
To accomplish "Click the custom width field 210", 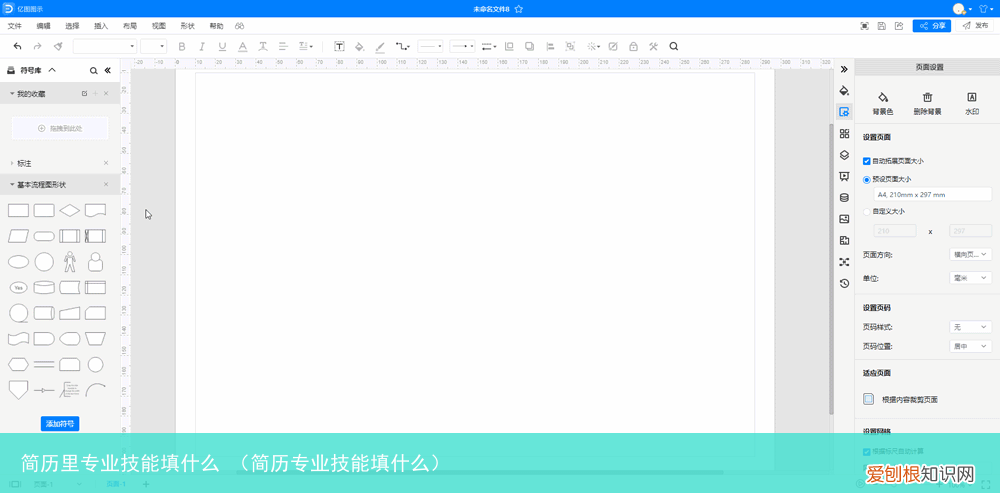I will (x=894, y=231).
